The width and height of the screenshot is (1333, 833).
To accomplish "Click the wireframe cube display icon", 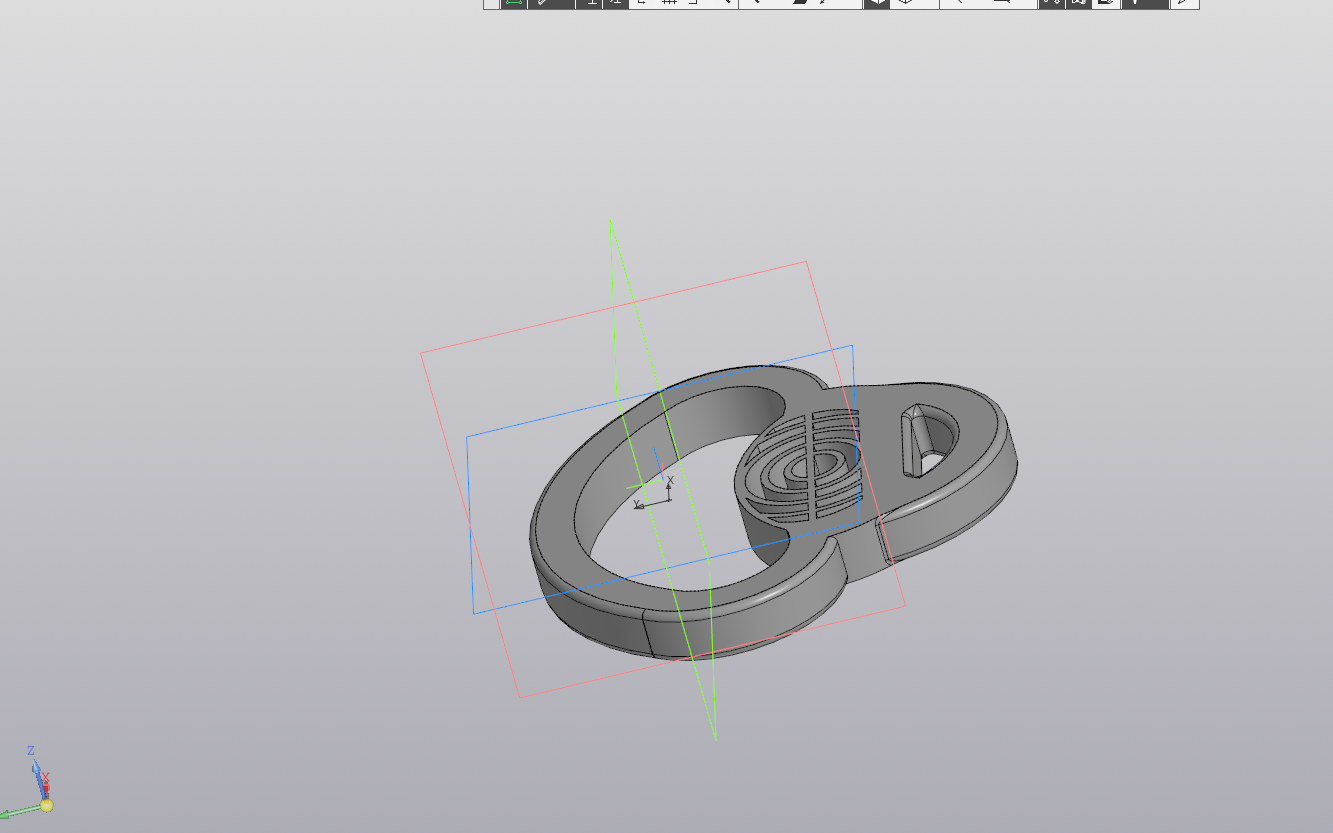I will 904,3.
